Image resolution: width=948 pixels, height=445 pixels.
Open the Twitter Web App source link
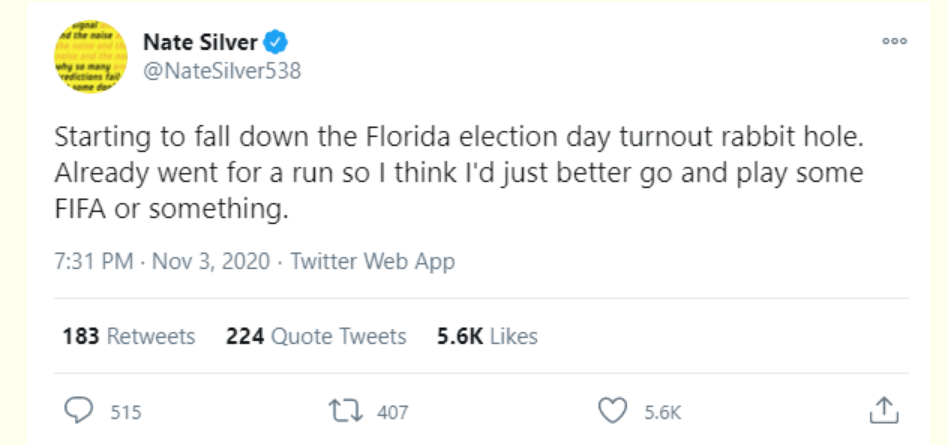pyautogui.click(x=372, y=261)
